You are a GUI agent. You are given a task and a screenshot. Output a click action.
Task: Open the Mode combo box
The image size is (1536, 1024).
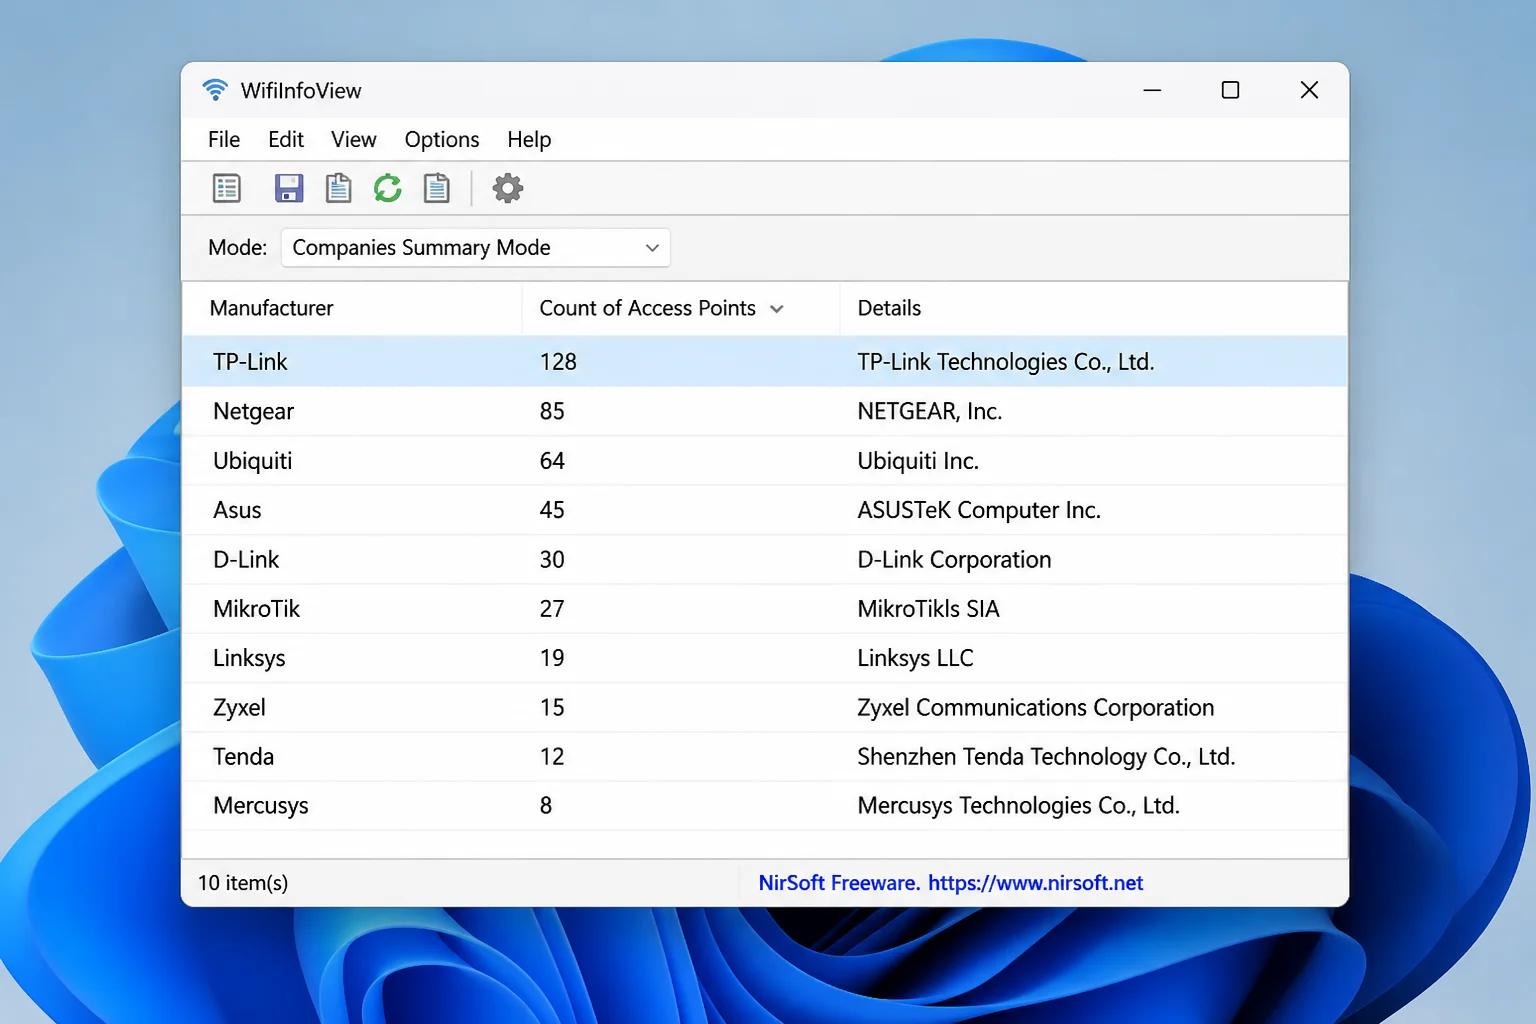point(475,248)
